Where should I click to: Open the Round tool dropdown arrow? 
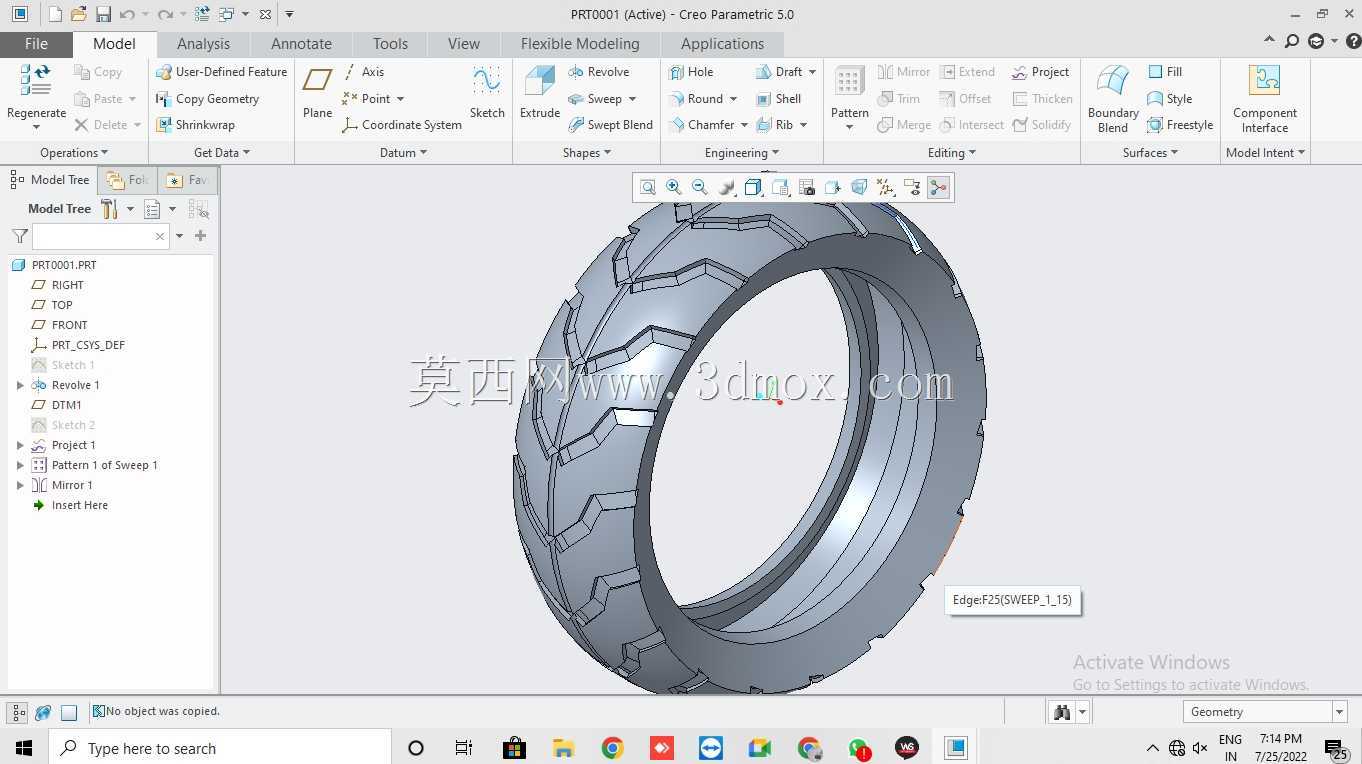[733, 99]
